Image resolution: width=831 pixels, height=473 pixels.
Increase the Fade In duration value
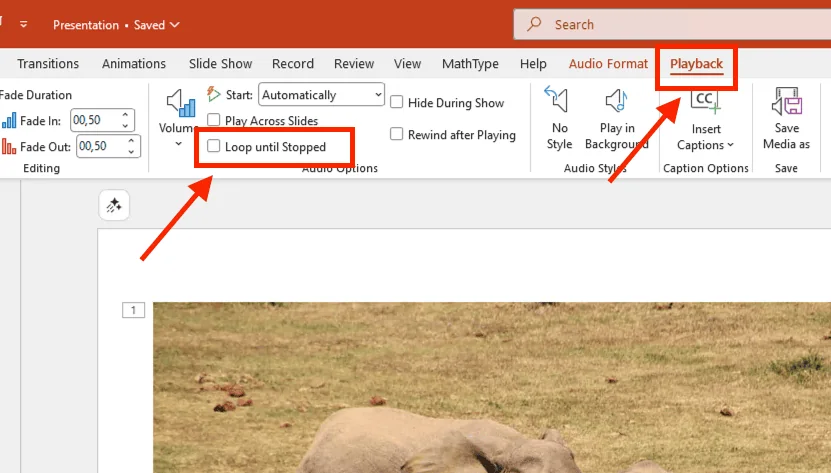click(127, 115)
